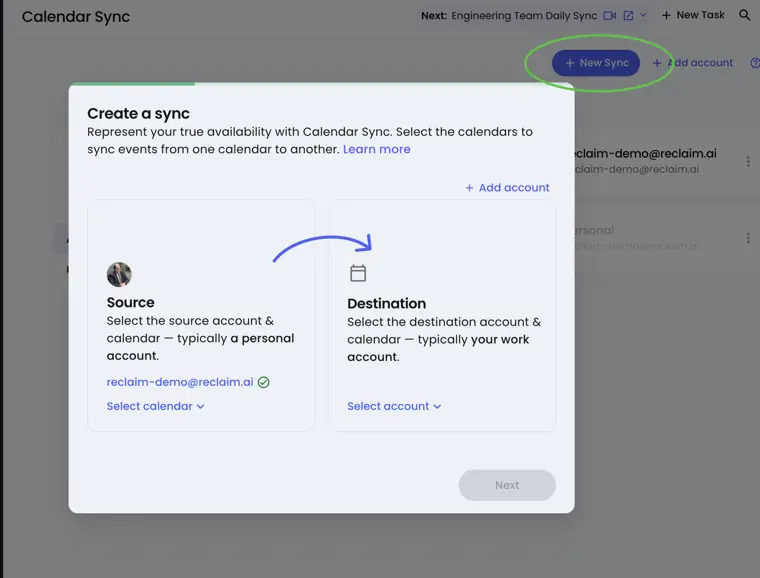Click the destination calendar icon
Screen dimensions: 760x578
point(358,273)
